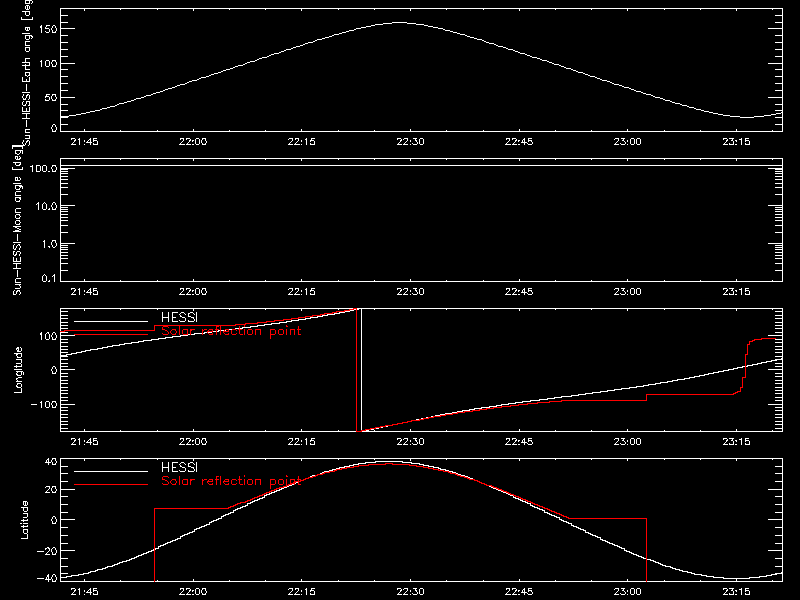Screen dimensions: 800x600
Task: Click the white HESSI legend line in Longitude plot
Action: (x=111, y=321)
